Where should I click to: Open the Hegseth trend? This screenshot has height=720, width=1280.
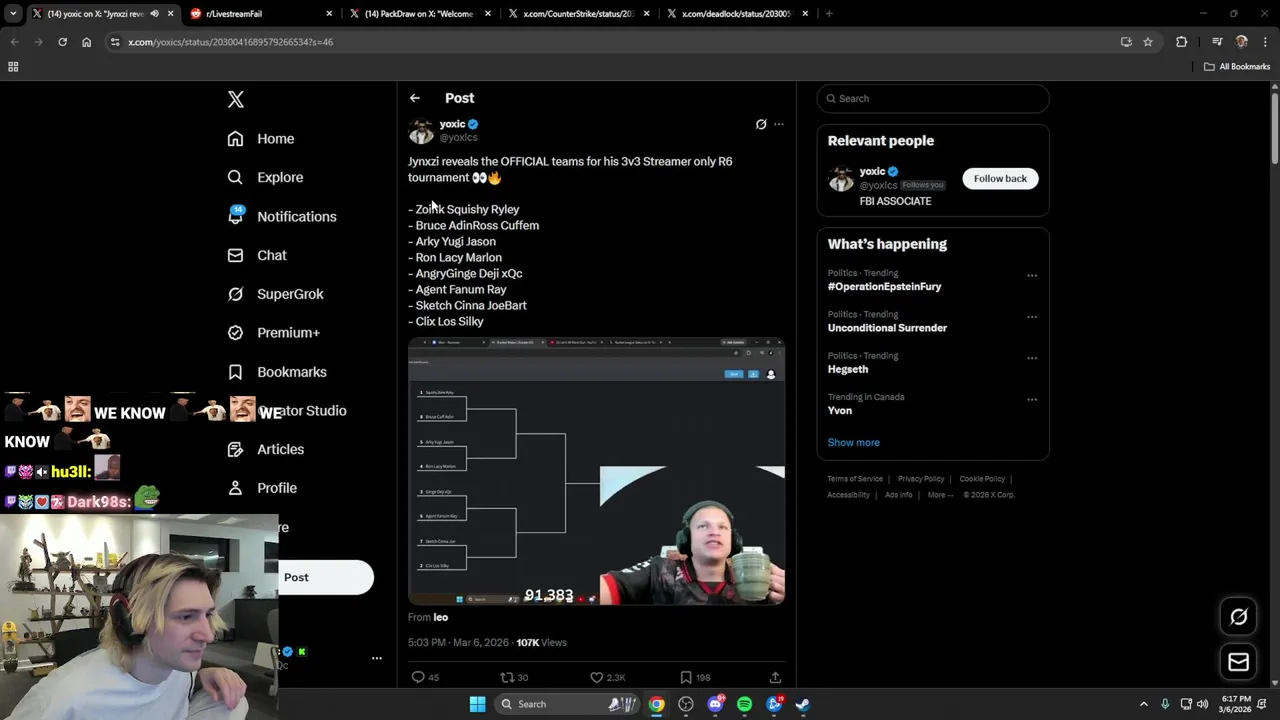click(x=848, y=369)
